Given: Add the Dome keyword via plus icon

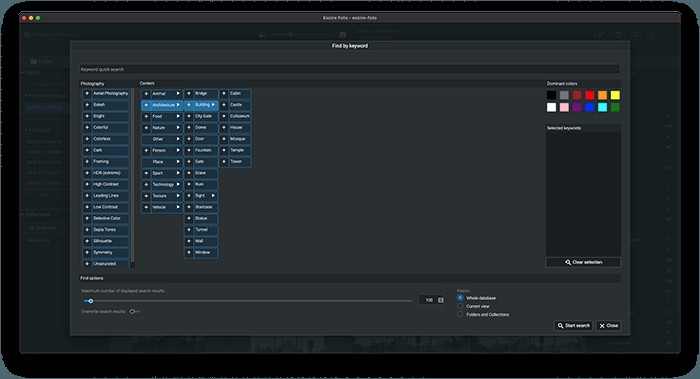Looking at the screenshot, I should point(189,128).
